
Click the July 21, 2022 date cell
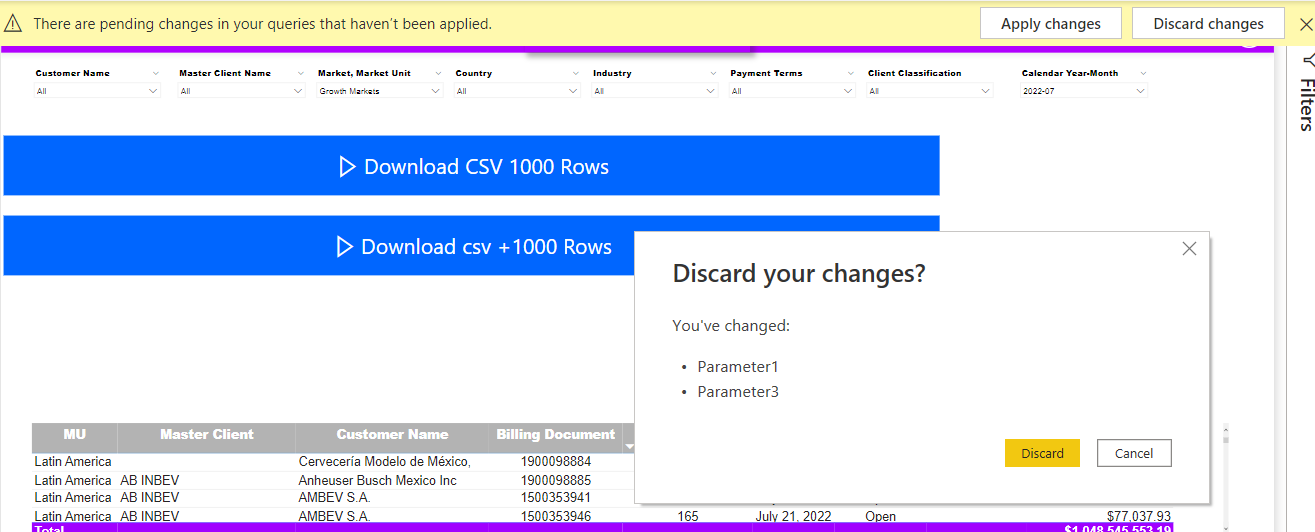pyautogui.click(x=795, y=516)
